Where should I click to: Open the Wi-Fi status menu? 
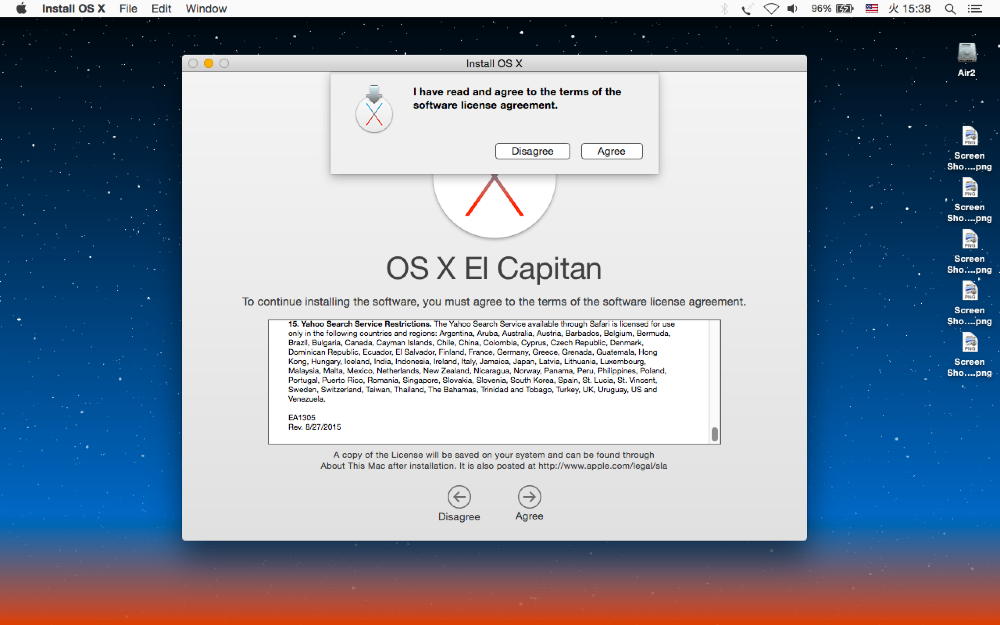771,8
